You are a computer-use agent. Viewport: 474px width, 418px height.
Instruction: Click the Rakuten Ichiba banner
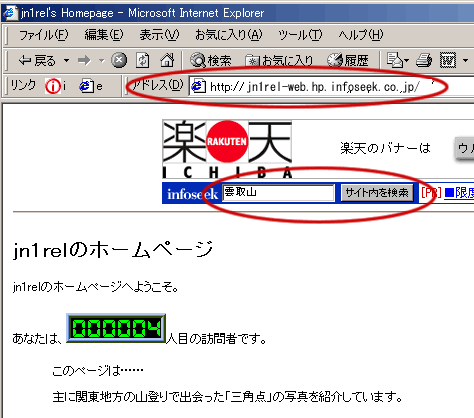click(227, 149)
